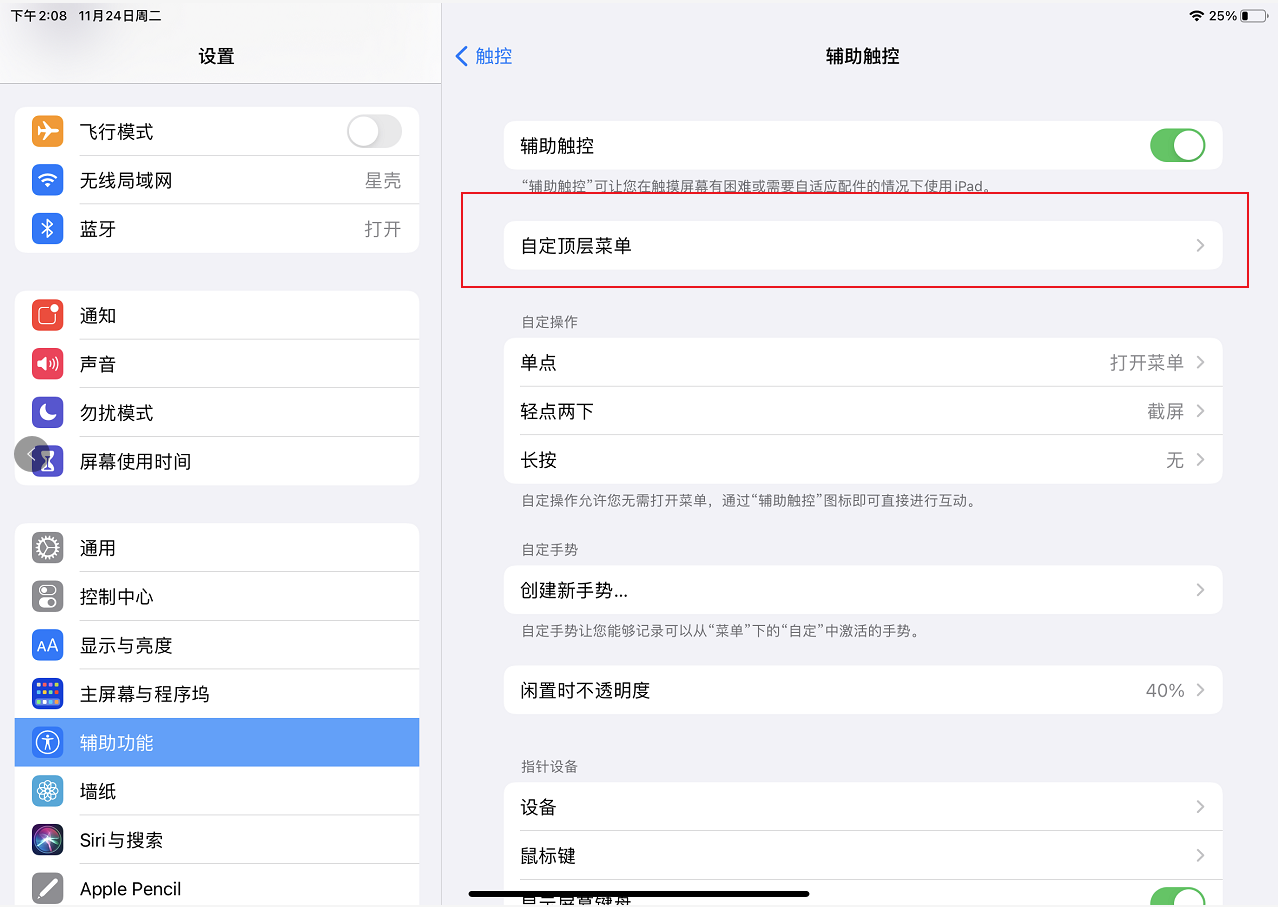Image resolution: width=1278 pixels, height=907 pixels.
Task: Open the 鼠标键 settings row
Action: click(862, 855)
